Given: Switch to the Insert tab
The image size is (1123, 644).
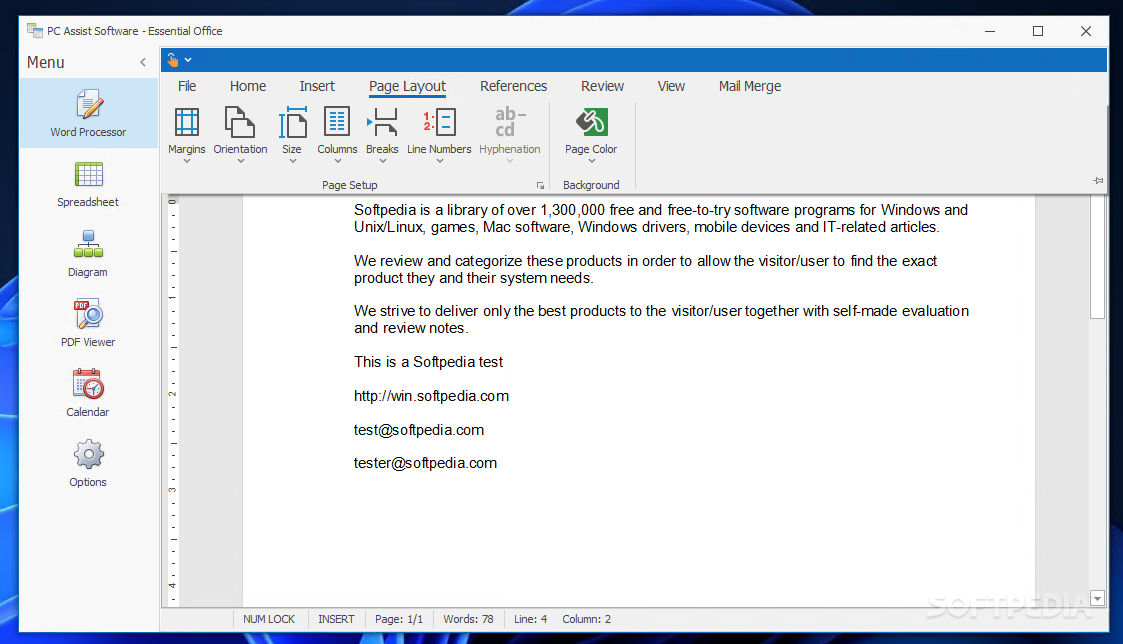Looking at the screenshot, I should pyautogui.click(x=317, y=86).
